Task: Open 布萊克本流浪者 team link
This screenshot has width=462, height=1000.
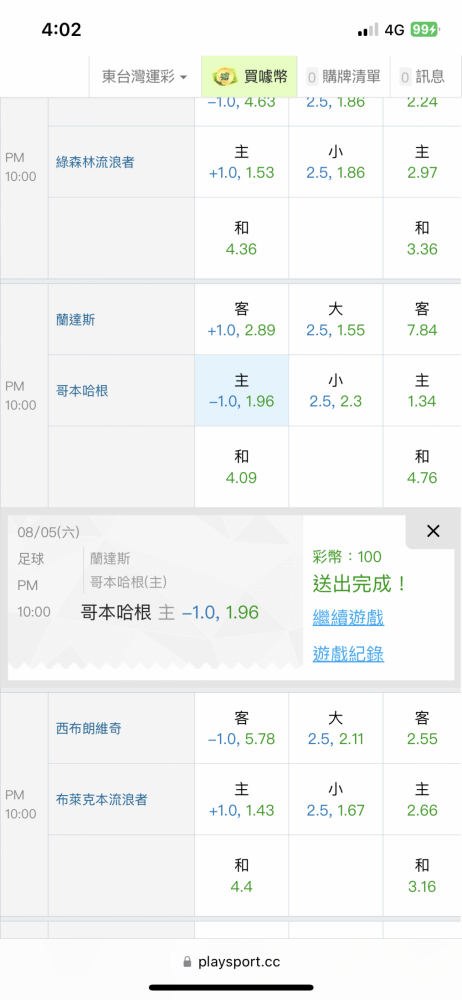Action: [x=101, y=799]
